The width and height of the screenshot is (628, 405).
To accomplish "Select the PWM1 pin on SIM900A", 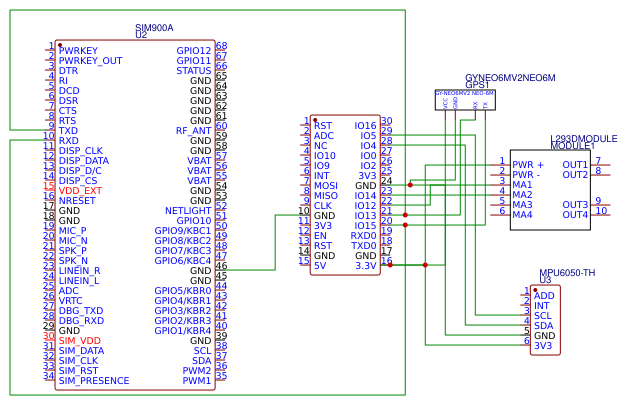I will [196, 381].
